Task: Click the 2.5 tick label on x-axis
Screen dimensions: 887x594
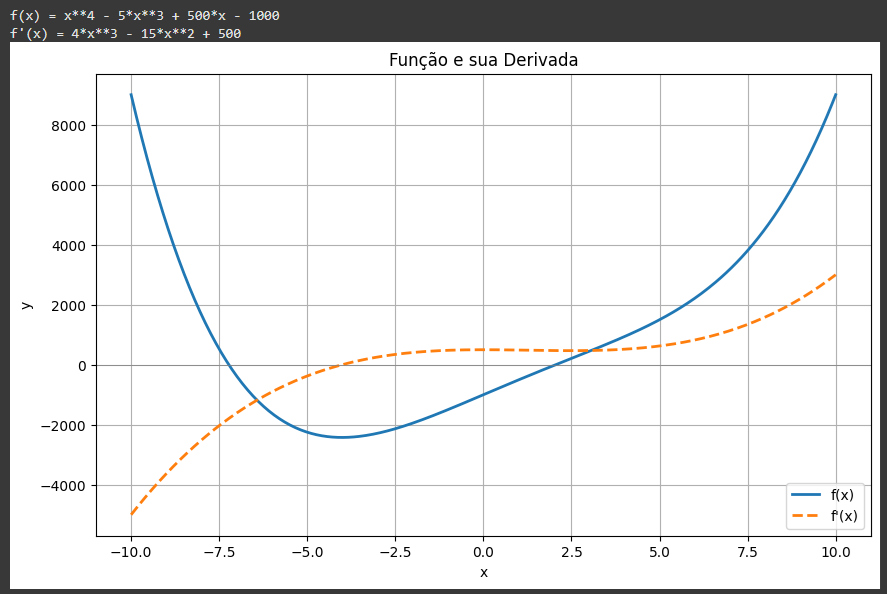Action: click(571, 552)
